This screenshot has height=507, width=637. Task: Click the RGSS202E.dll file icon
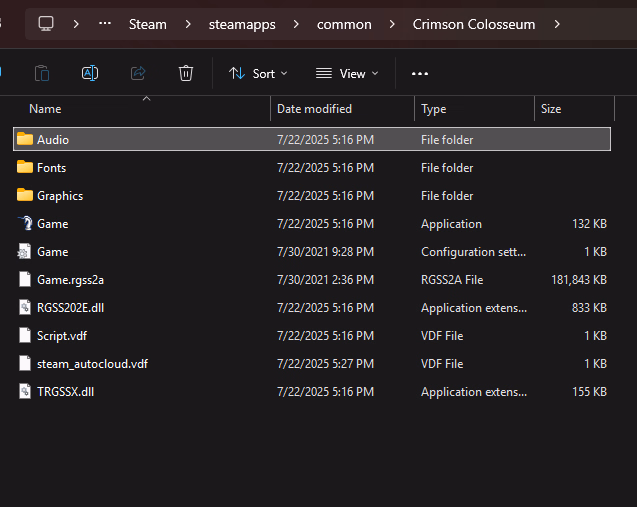[25, 308]
